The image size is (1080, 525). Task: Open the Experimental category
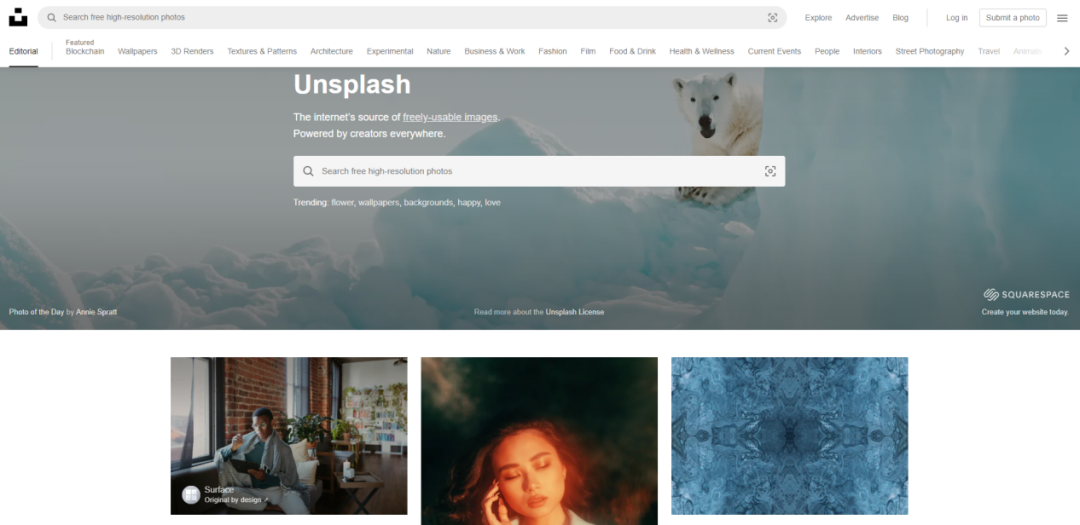point(390,52)
